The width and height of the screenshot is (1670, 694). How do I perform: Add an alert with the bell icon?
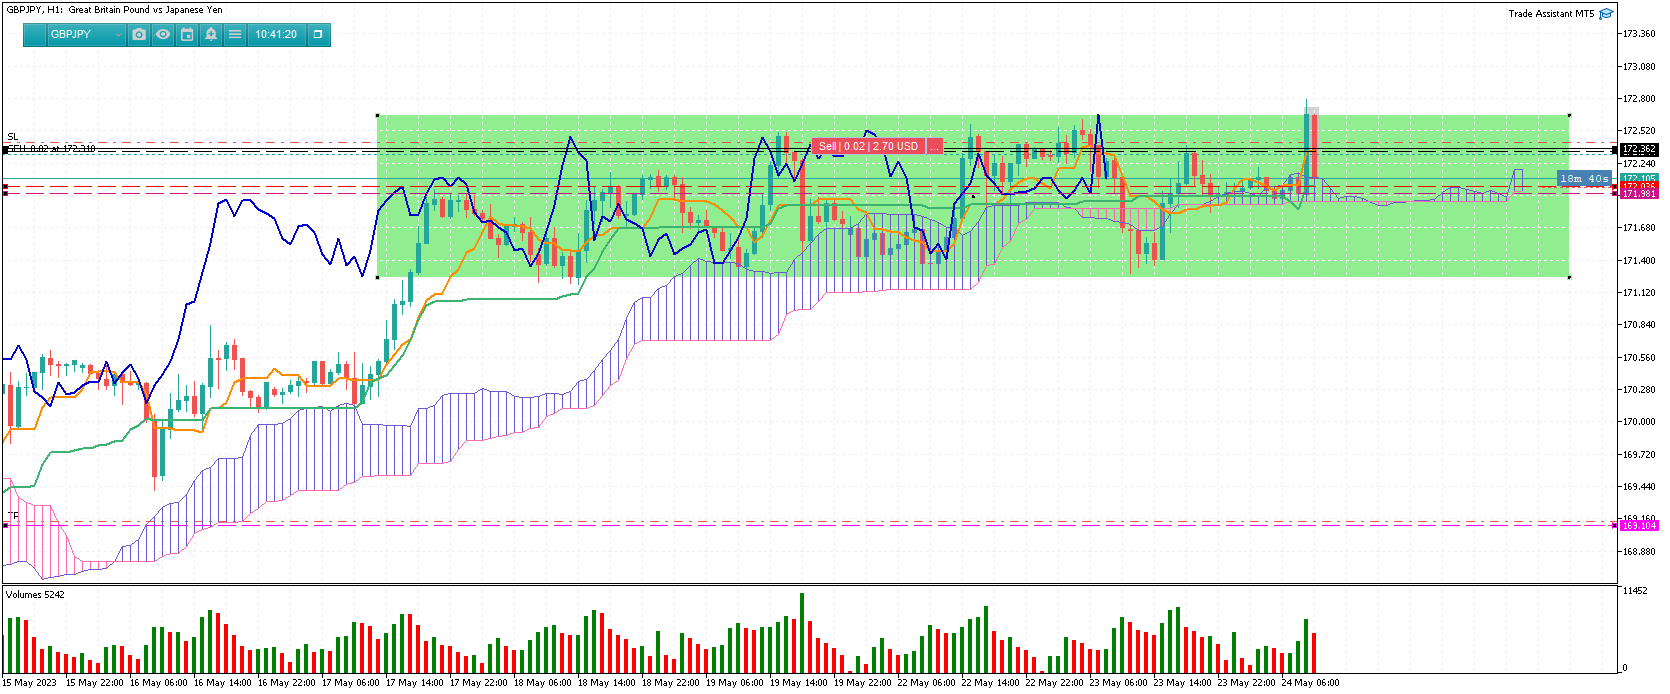pyautogui.click(x=211, y=34)
